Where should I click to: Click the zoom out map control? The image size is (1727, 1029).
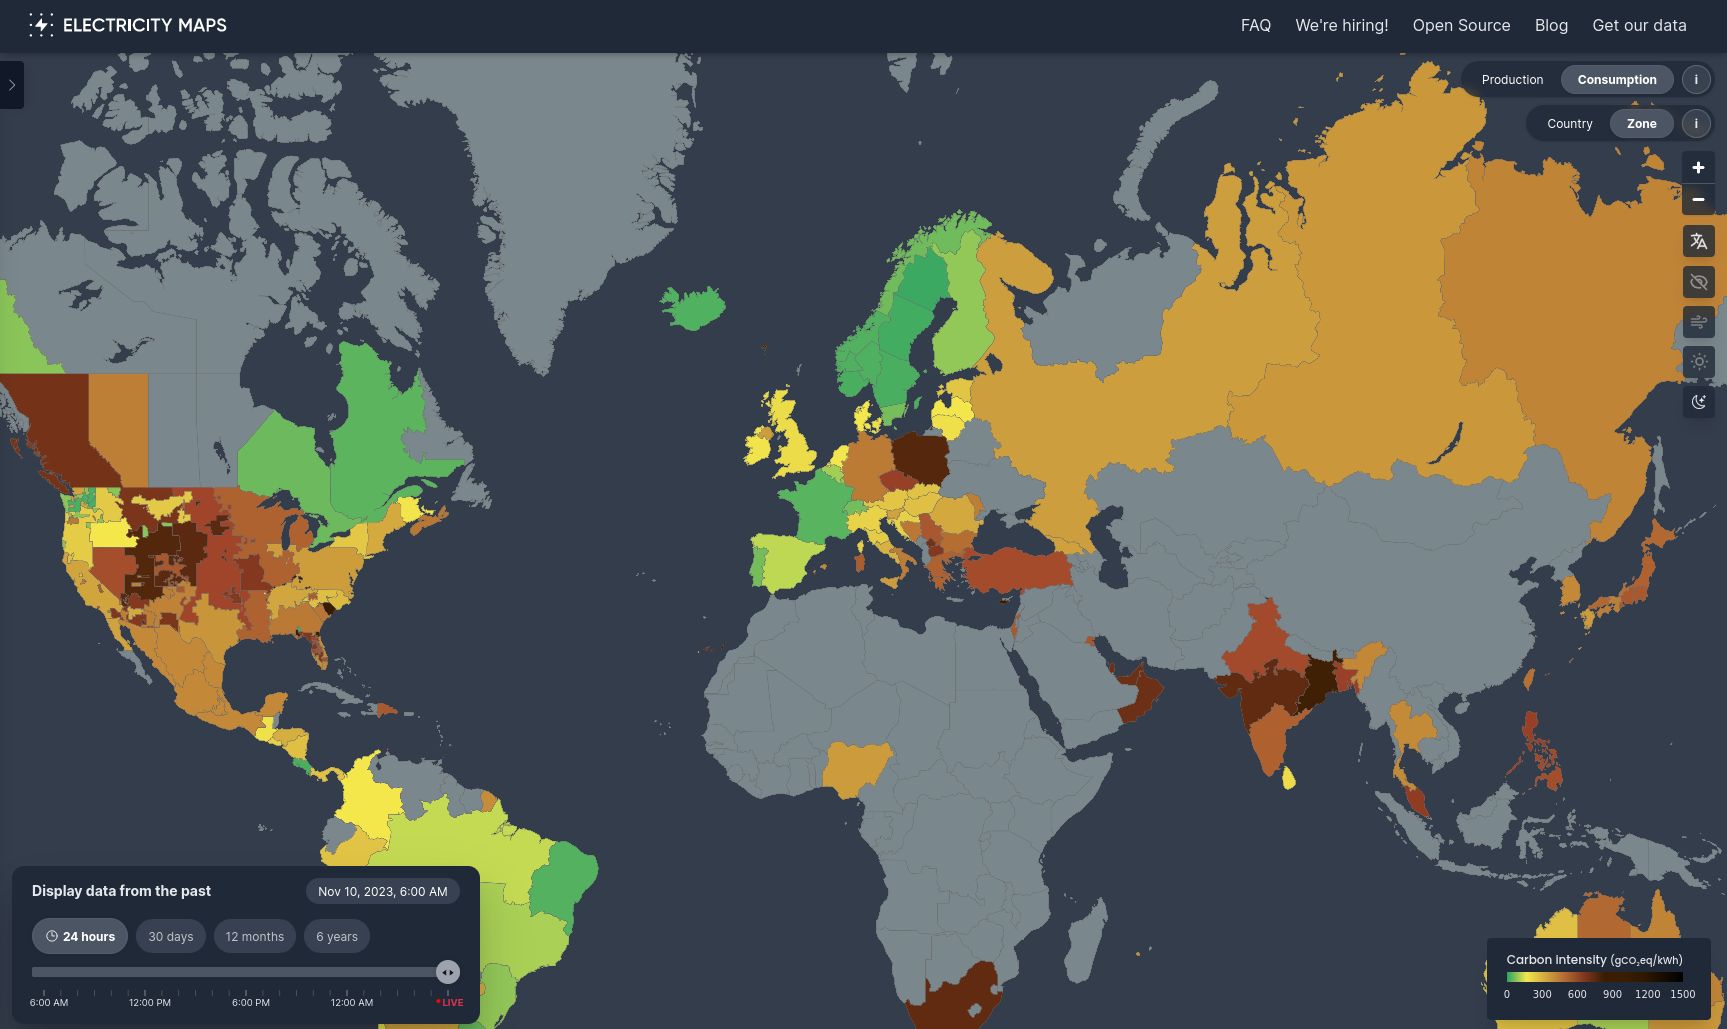[1698, 200]
